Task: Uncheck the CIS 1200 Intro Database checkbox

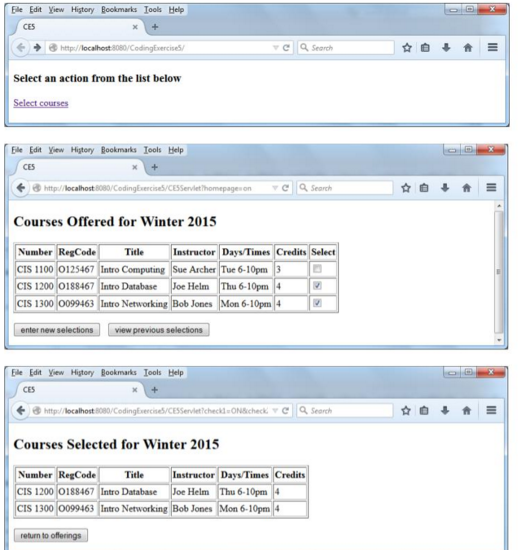Action: point(317,286)
